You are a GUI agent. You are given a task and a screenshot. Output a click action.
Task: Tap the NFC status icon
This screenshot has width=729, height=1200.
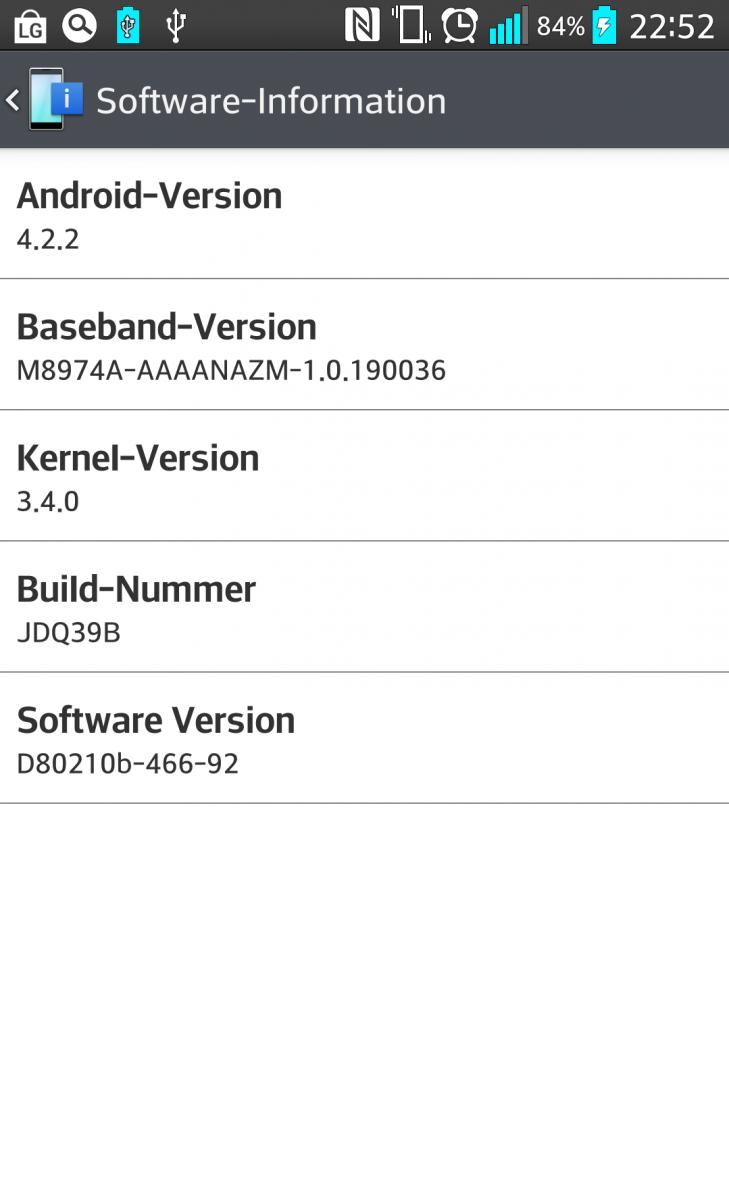362,25
